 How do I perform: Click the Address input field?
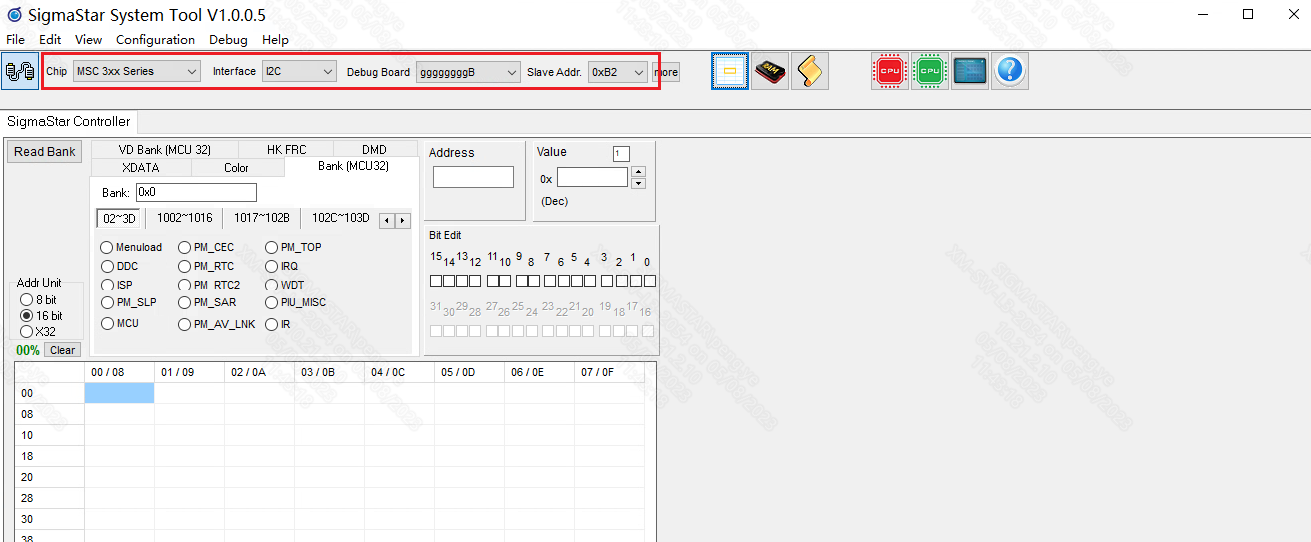(473, 177)
